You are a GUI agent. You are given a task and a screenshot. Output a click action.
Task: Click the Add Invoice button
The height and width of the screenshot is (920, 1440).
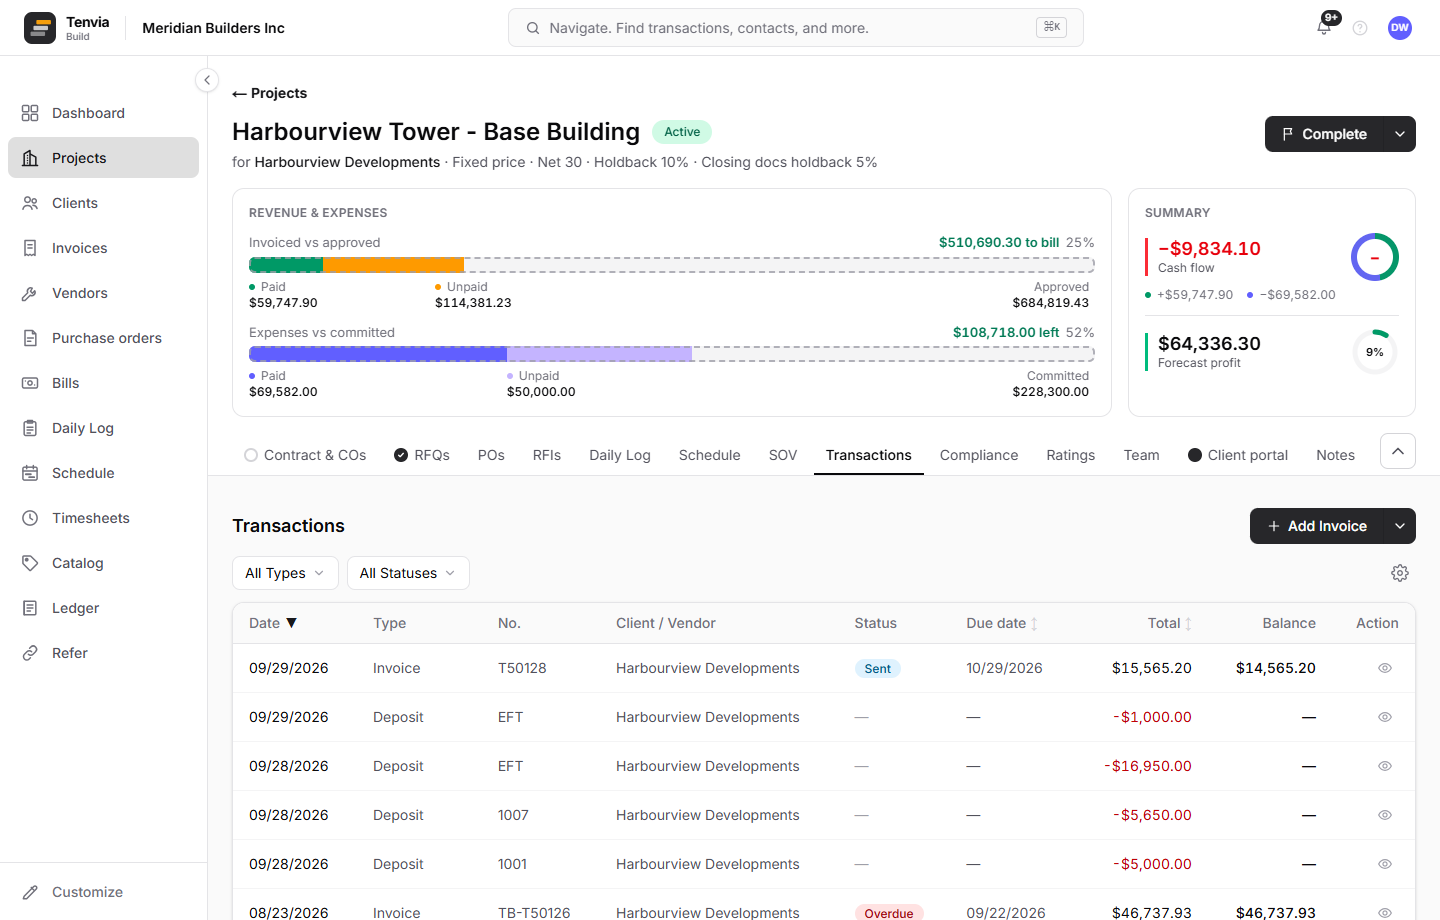tap(1317, 526)
